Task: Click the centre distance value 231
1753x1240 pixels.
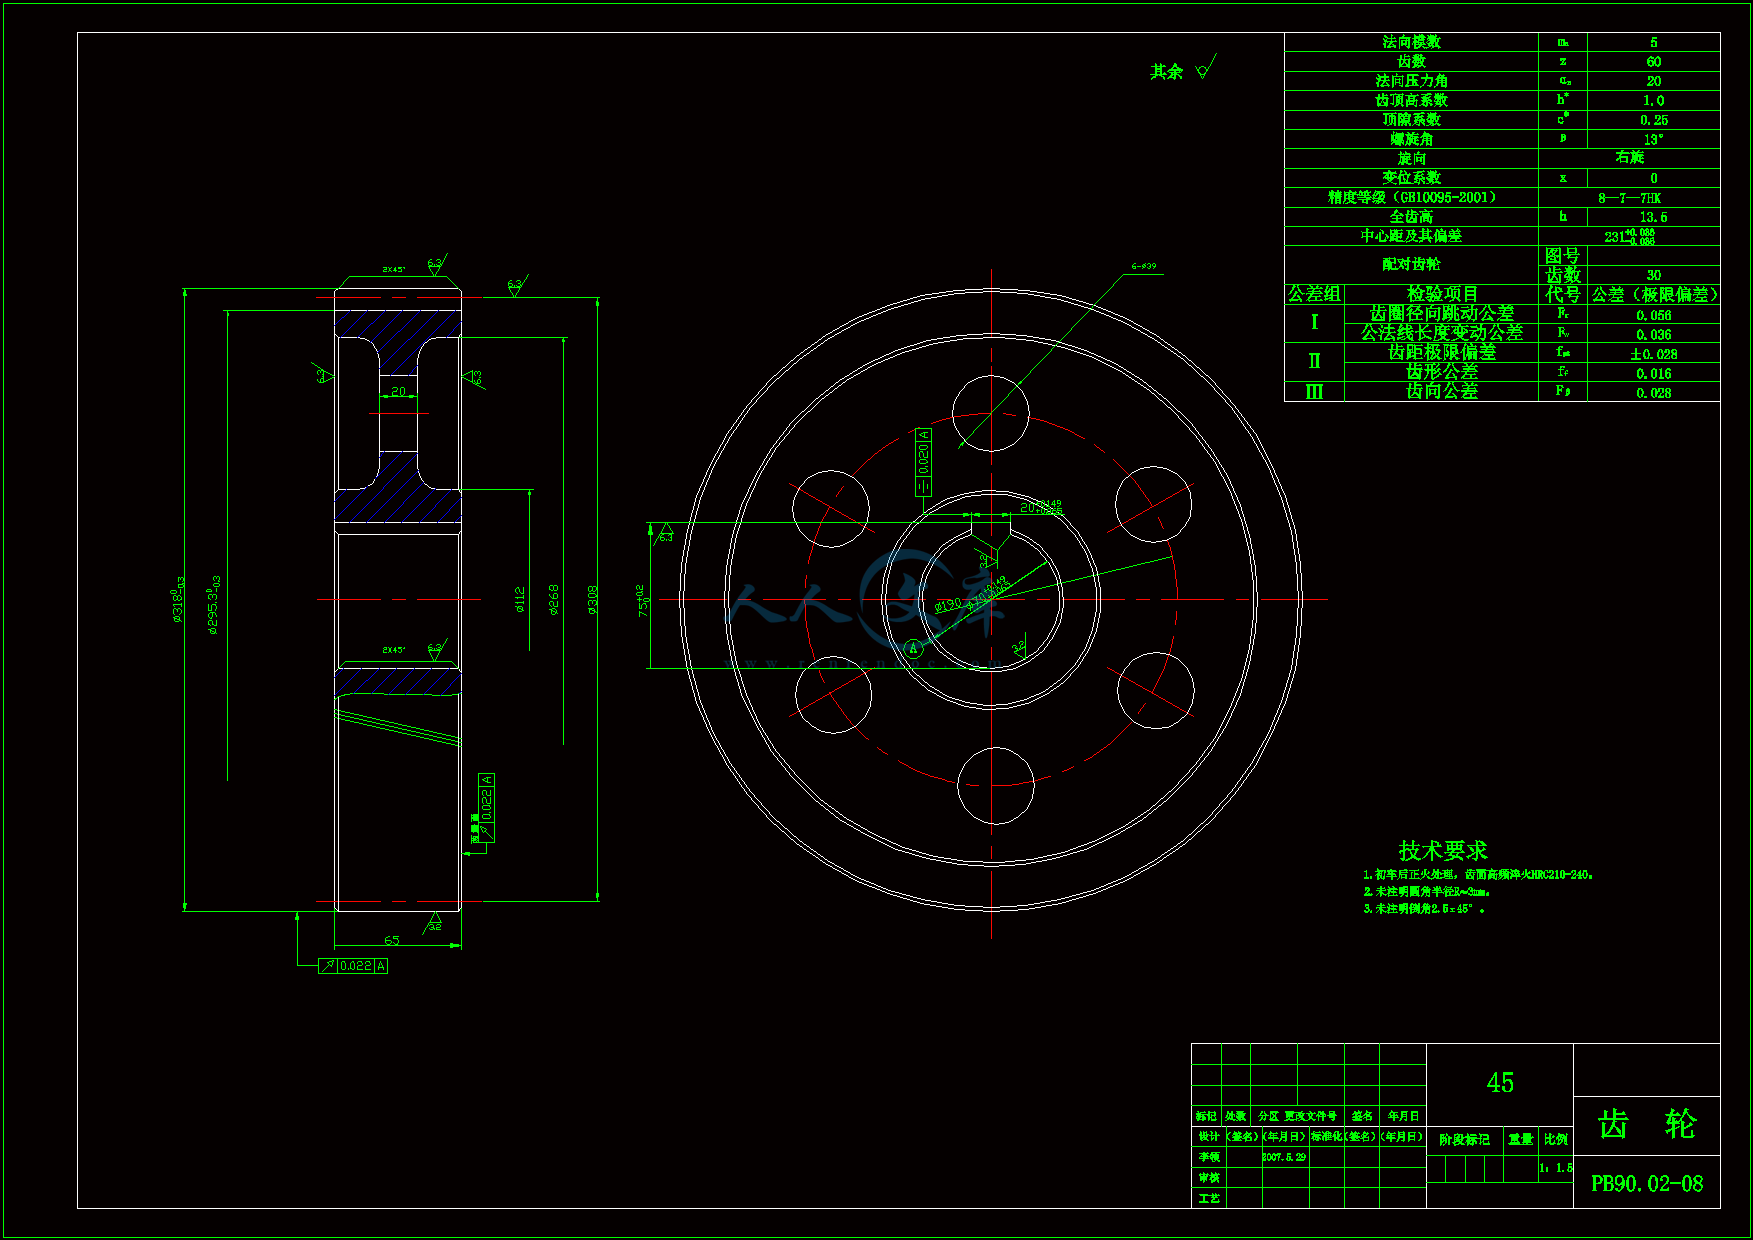Action: 1629,236
